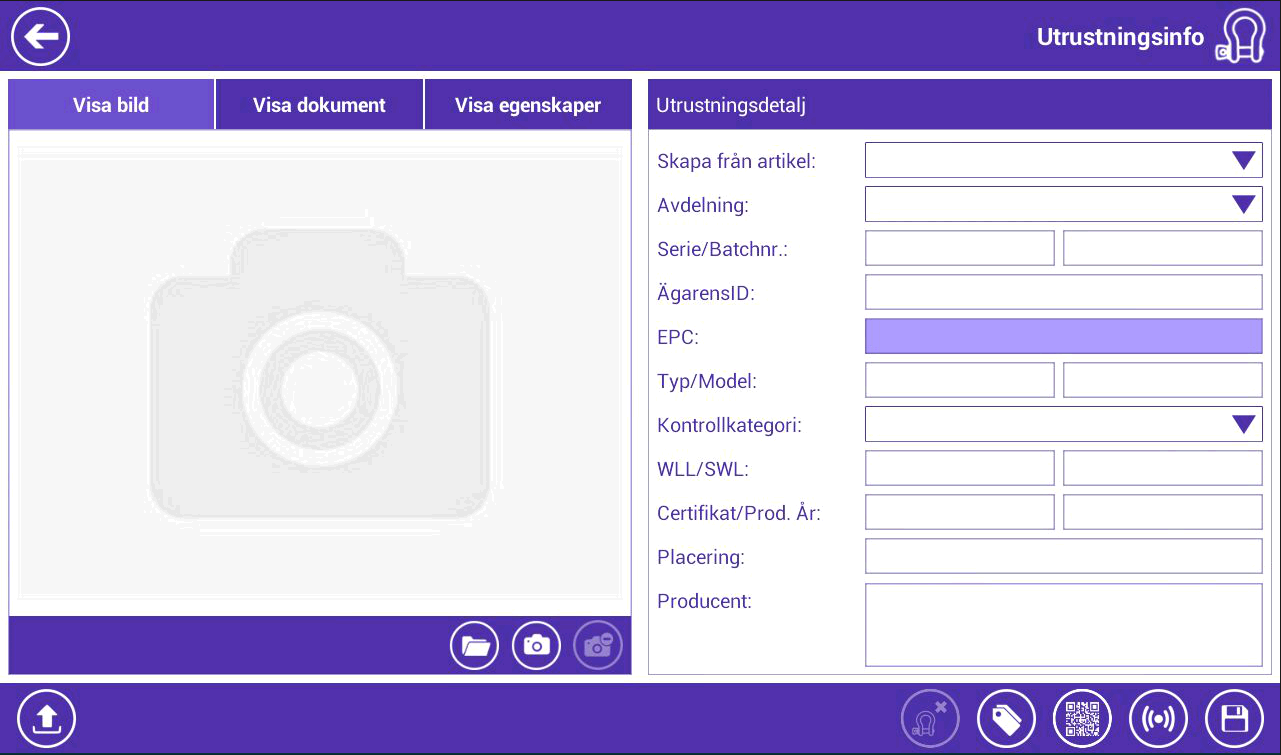Click the Certifikat input field
This screenshot has height=755, width=1281.
tap(959, 512)
